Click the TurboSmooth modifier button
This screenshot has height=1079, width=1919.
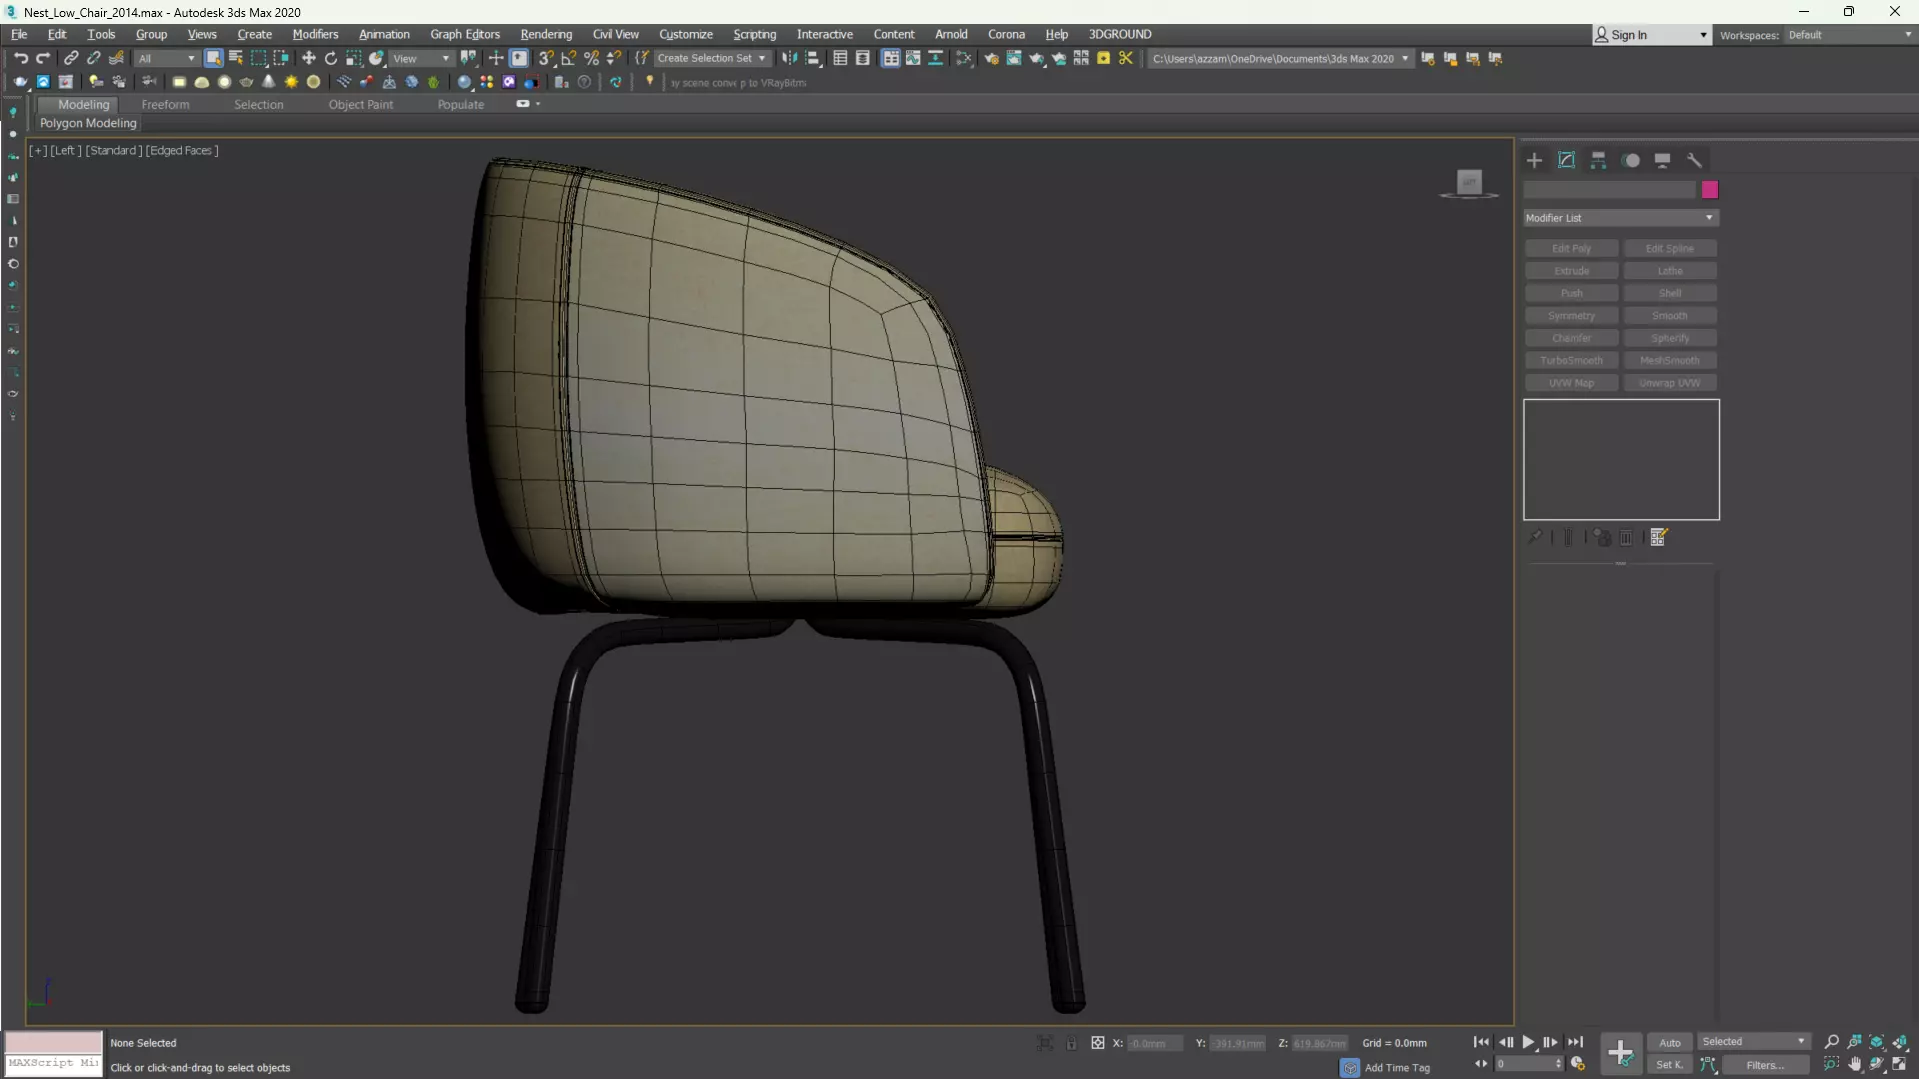click(1571, 360)
